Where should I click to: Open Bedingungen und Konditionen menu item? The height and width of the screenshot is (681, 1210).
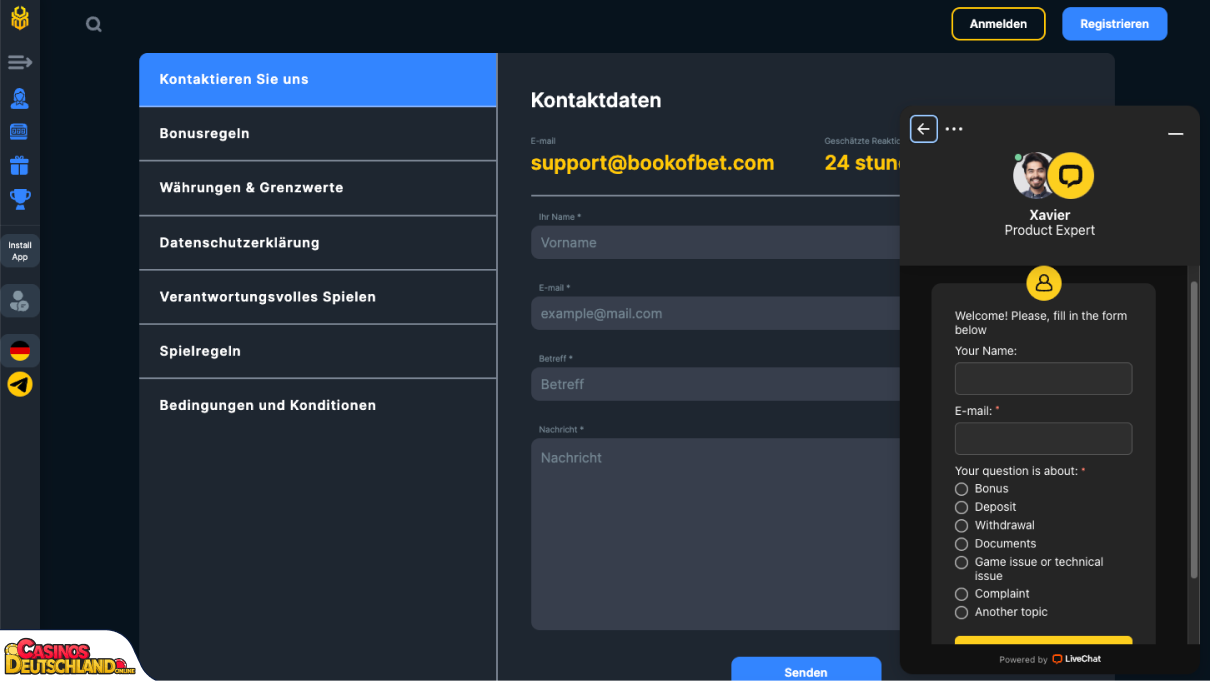[317, 405]
